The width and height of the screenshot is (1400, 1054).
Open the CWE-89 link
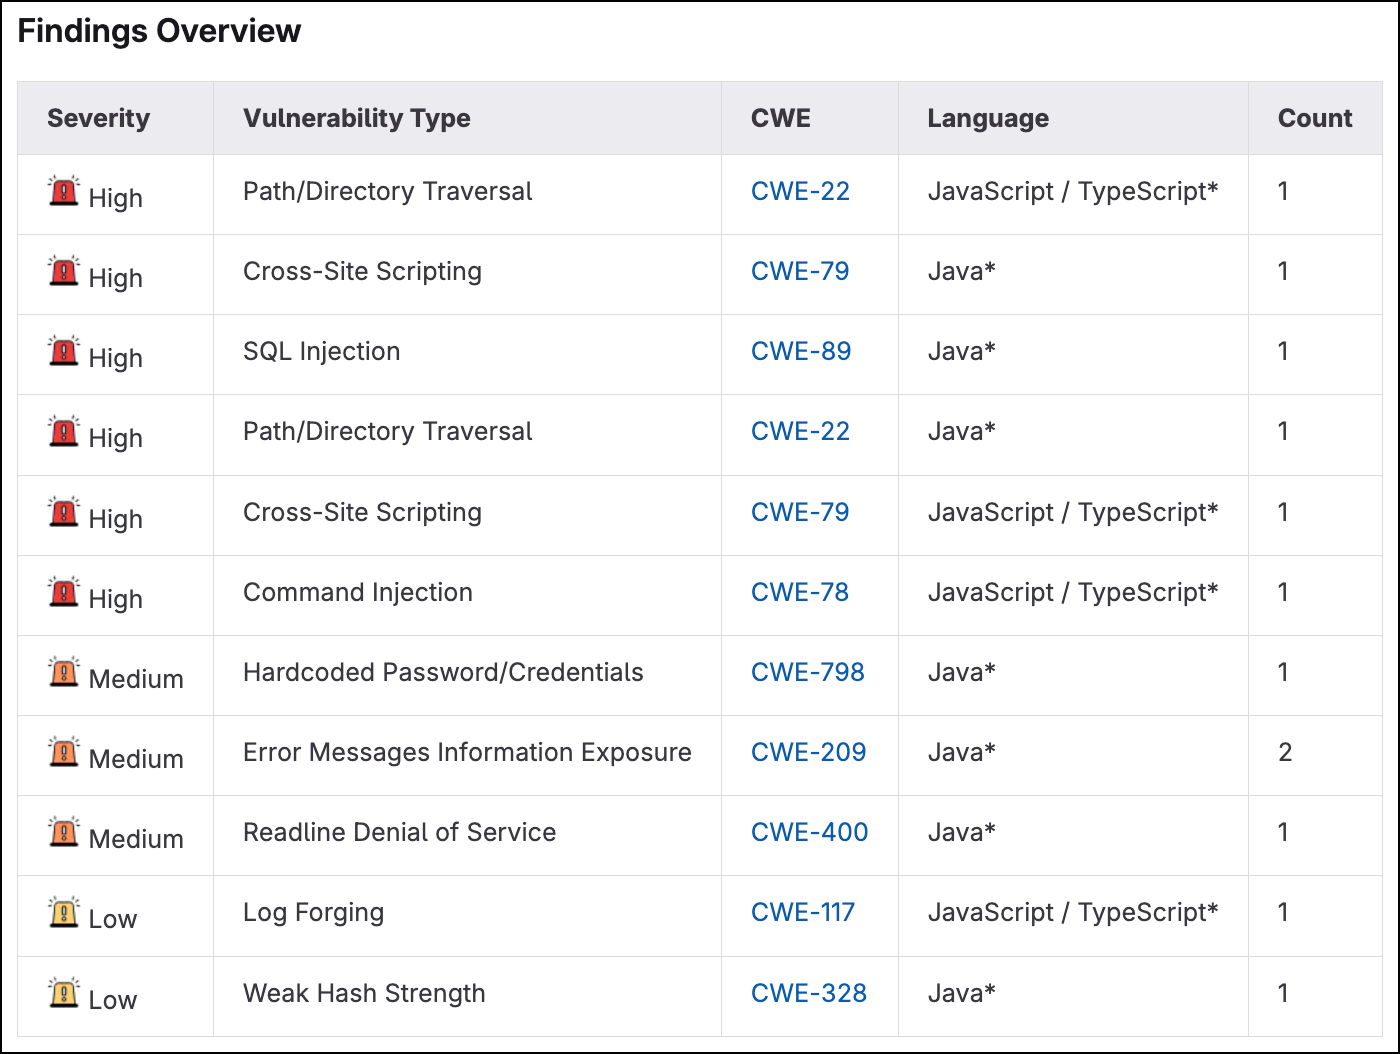(800, 352)
